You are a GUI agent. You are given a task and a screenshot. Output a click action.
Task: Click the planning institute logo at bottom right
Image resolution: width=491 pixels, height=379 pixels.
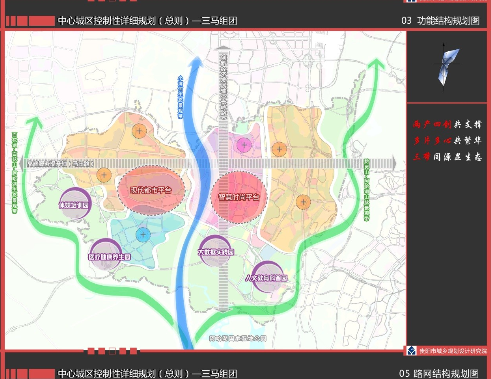tap(412, 351)
